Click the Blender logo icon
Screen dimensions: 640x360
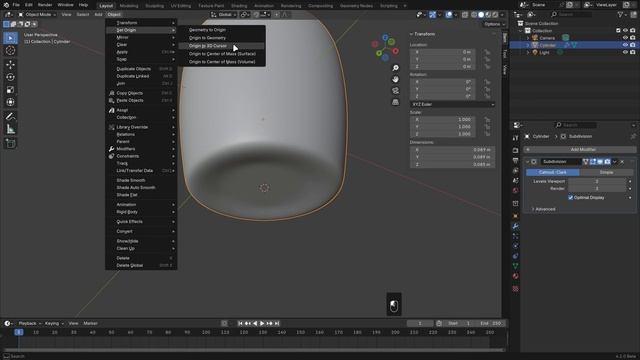pos(6,5)
